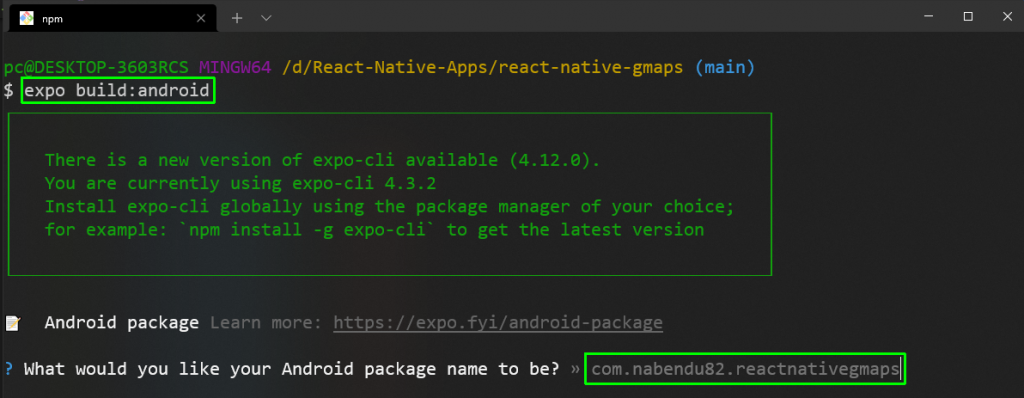
Task: Click the Android package name input
Action: [745, 370]
